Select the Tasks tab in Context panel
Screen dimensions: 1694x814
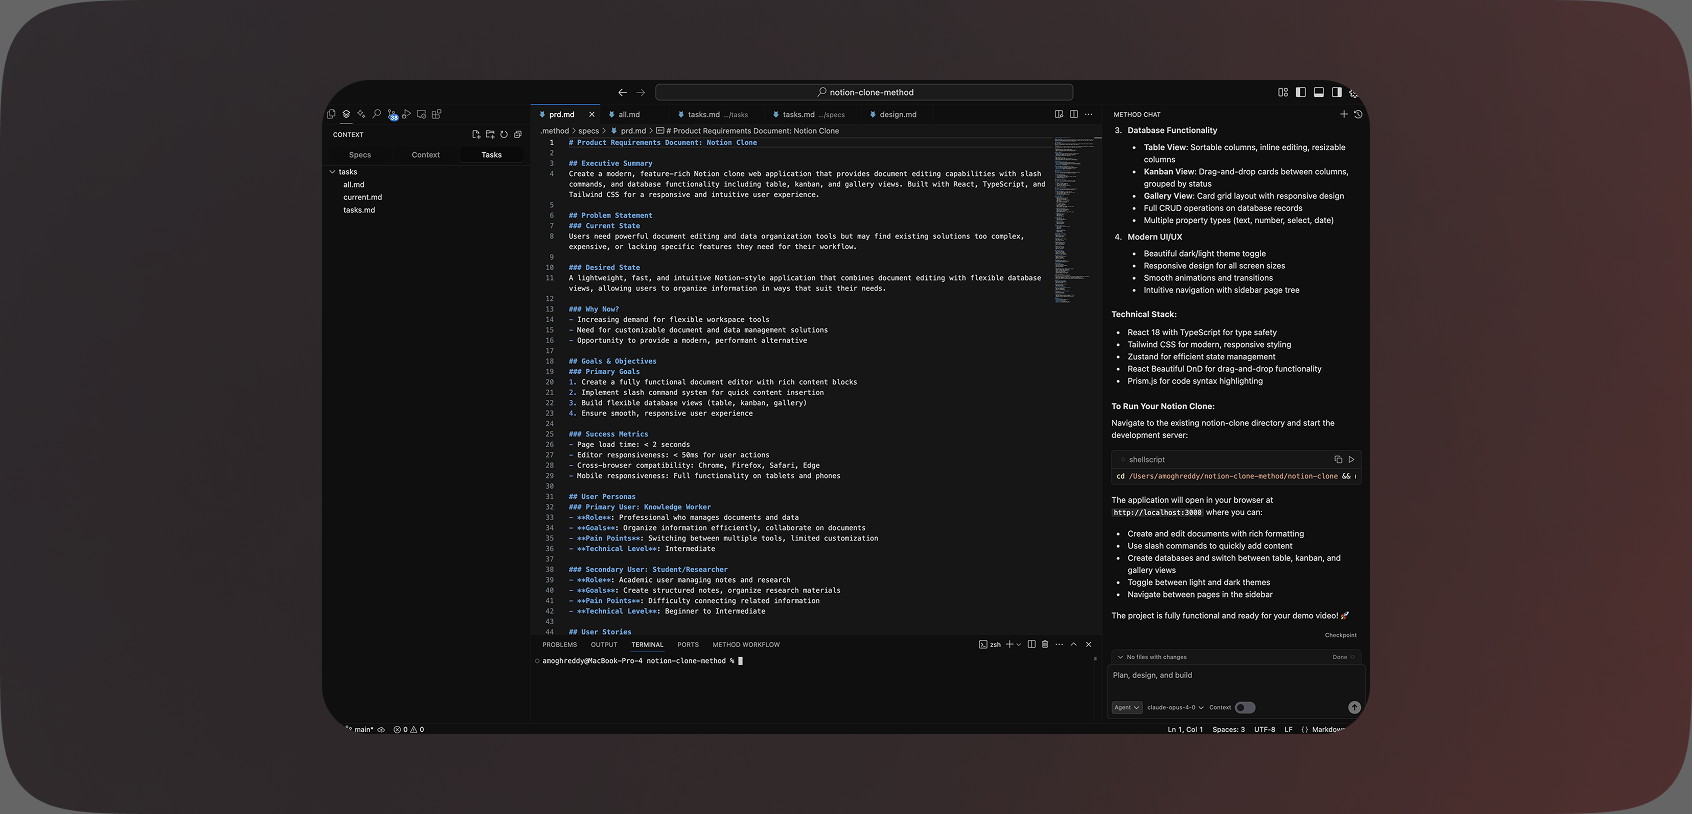point(492,155)
